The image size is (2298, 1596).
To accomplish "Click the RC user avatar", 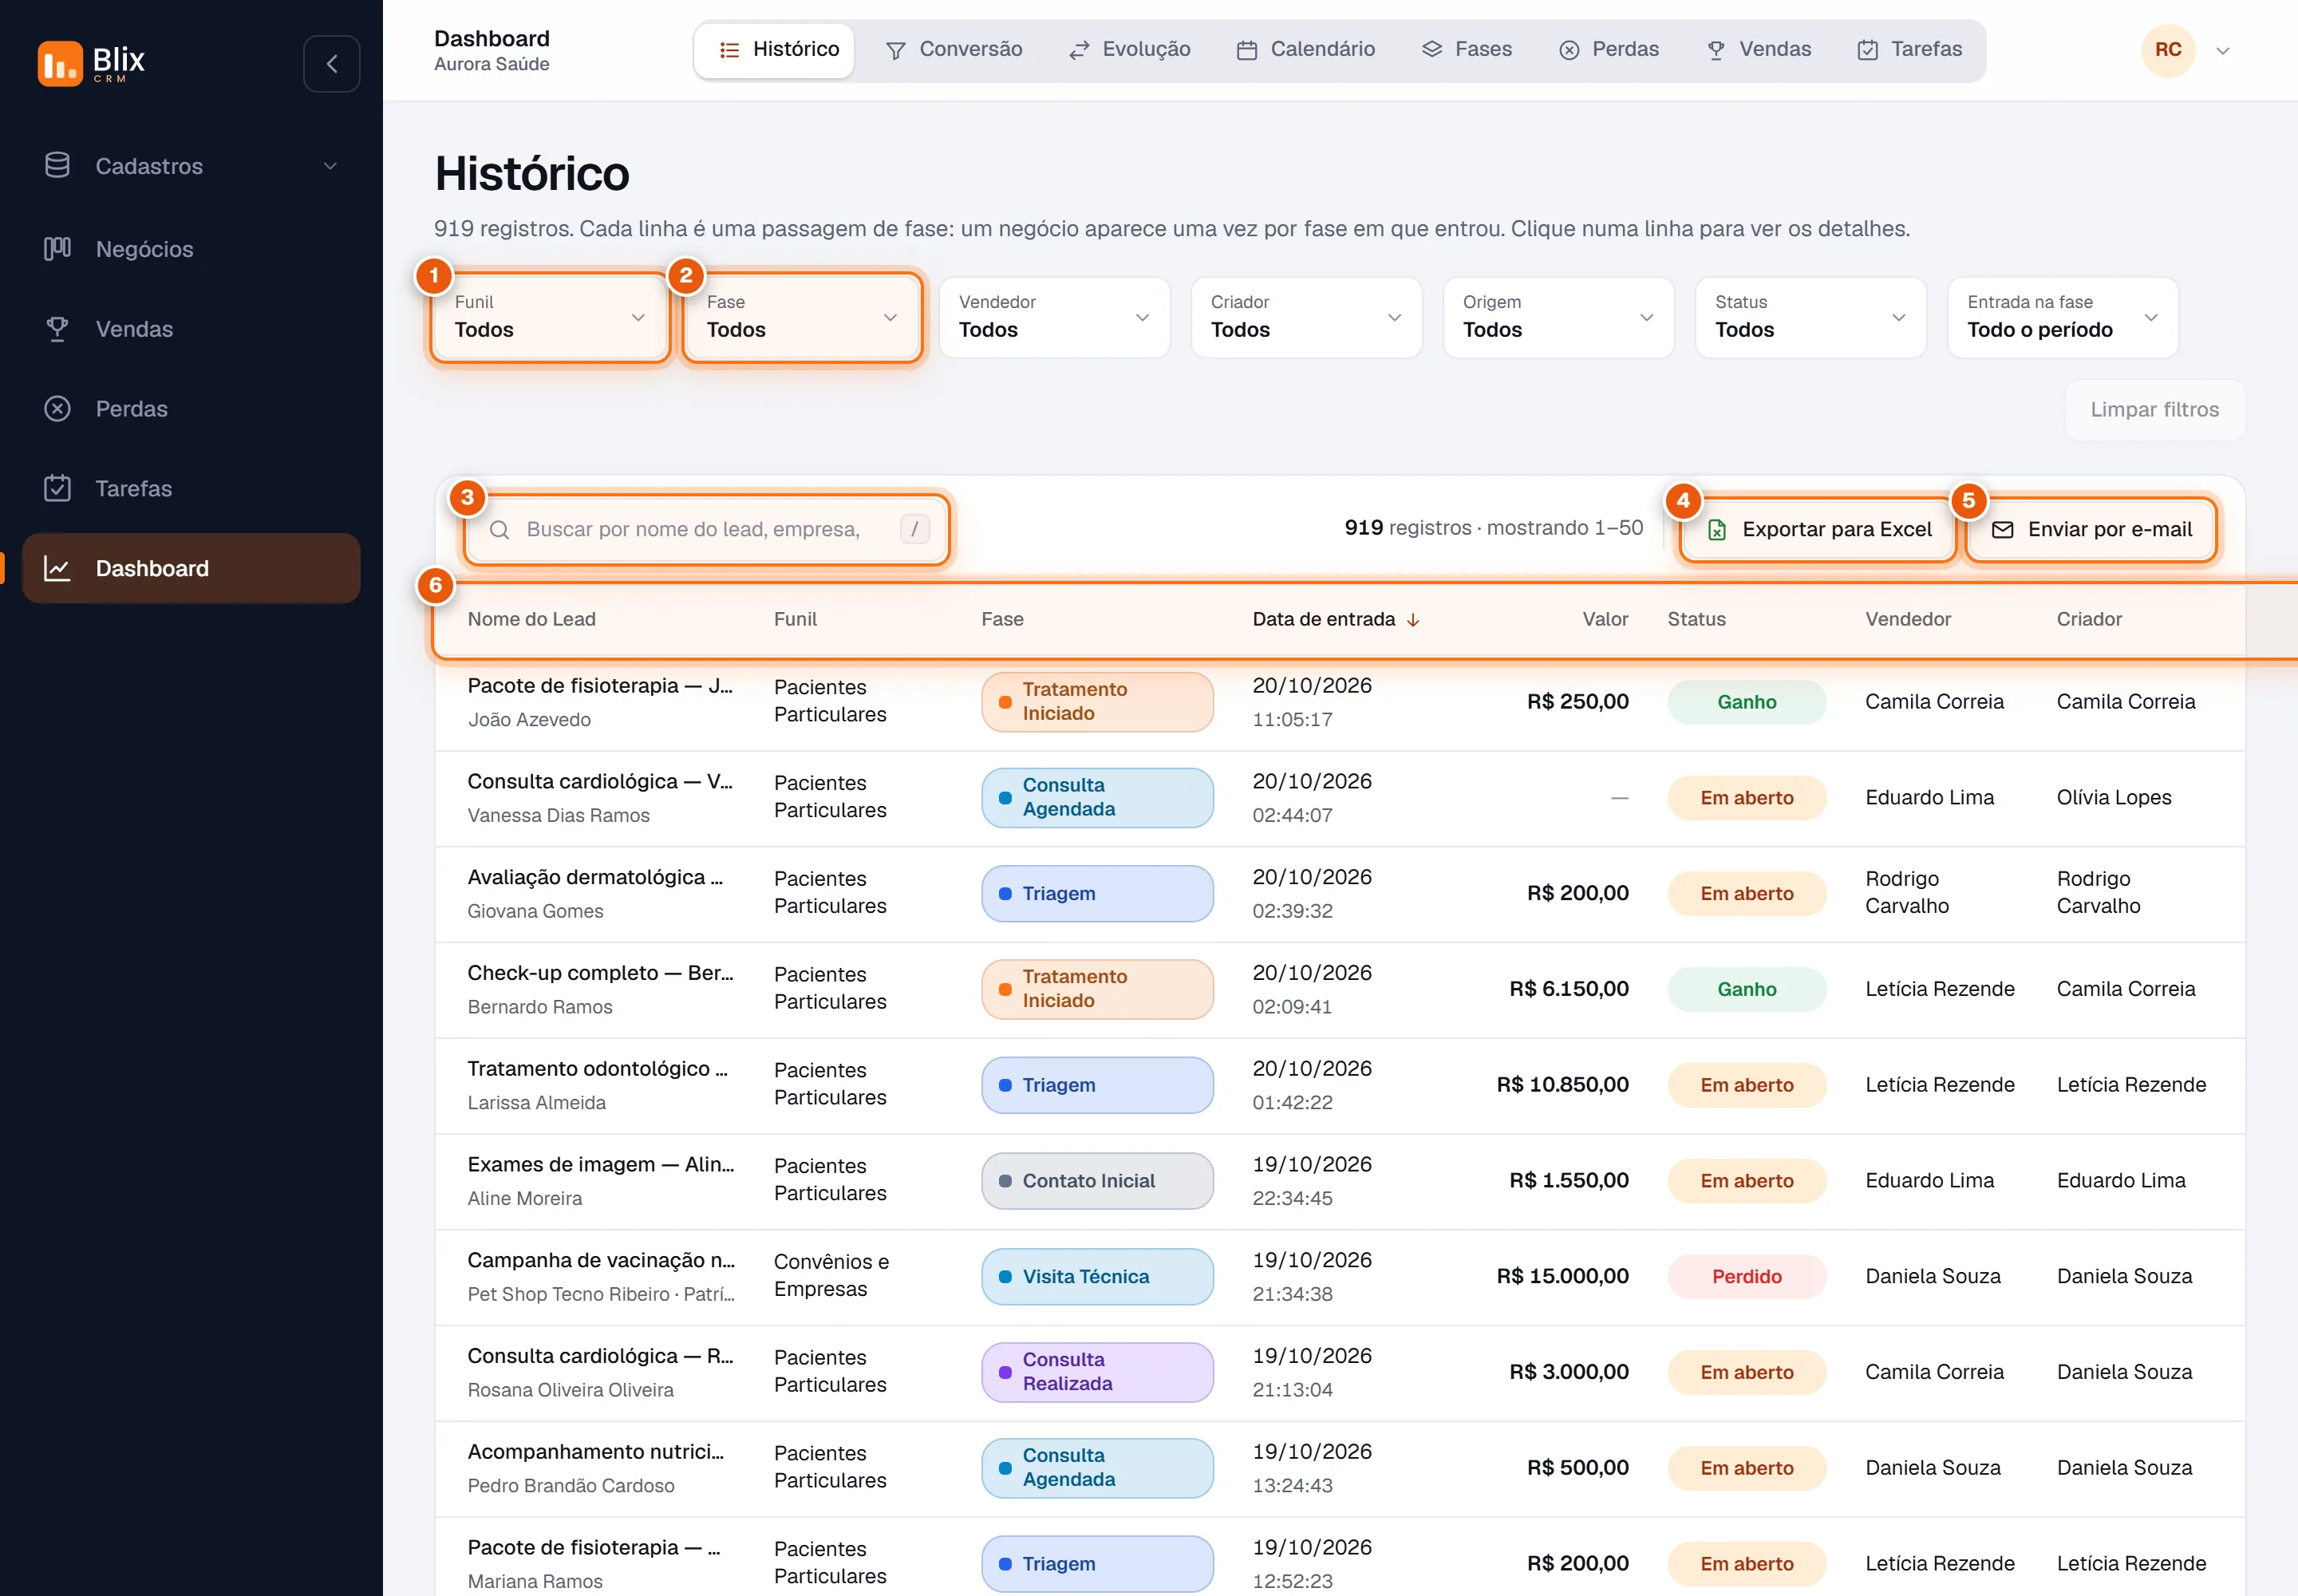I will pyautogui.click(x=2168, y=50).
